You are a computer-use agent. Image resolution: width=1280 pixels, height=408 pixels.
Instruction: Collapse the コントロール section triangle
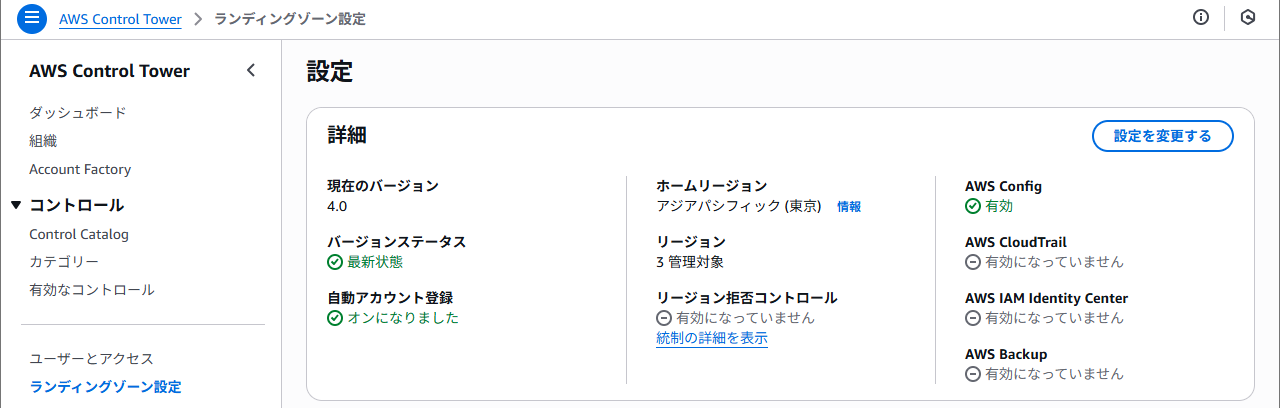[16, 205]
